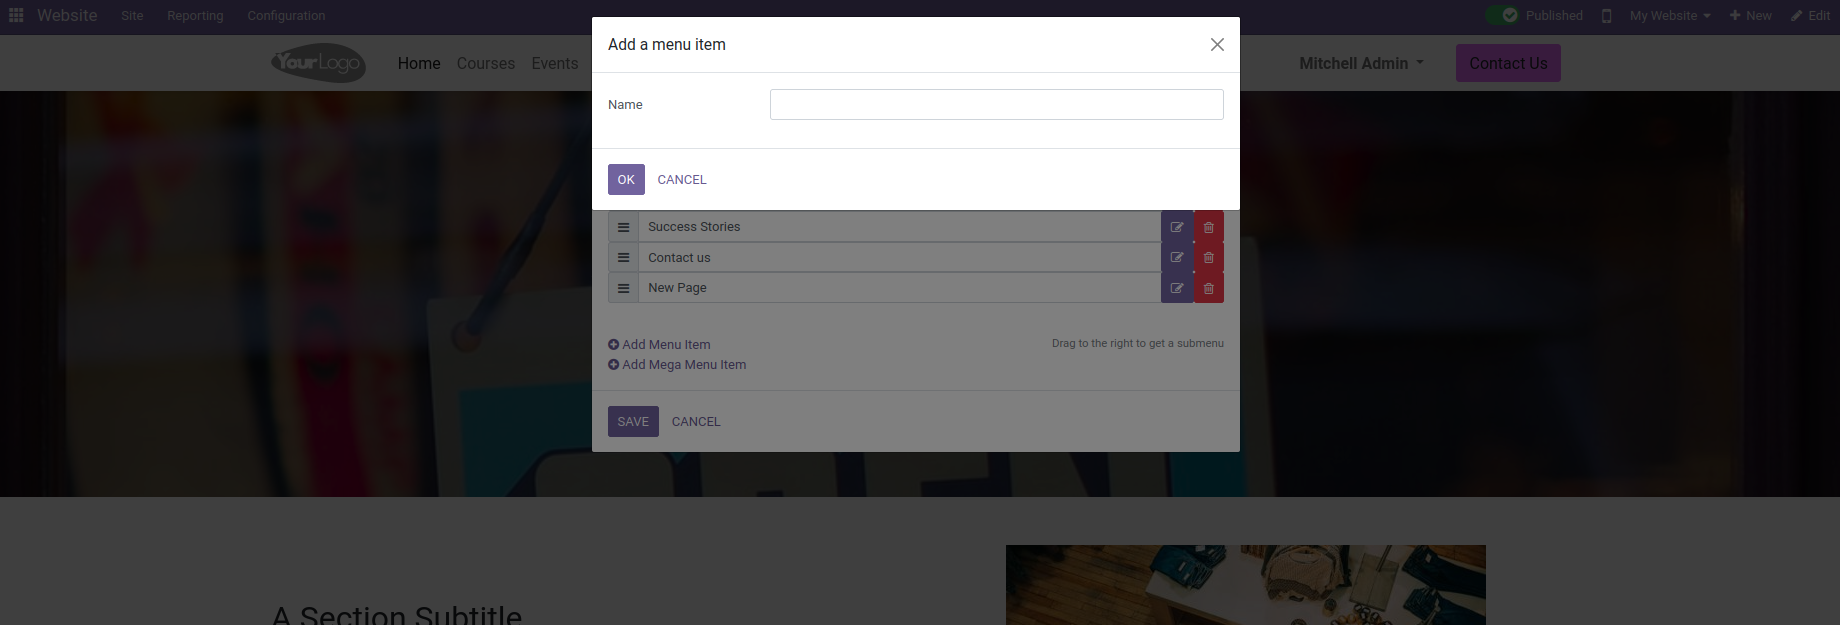Screen dimensions: 1840x625
Task: Select the New Page row text
Action: (677, 288)
